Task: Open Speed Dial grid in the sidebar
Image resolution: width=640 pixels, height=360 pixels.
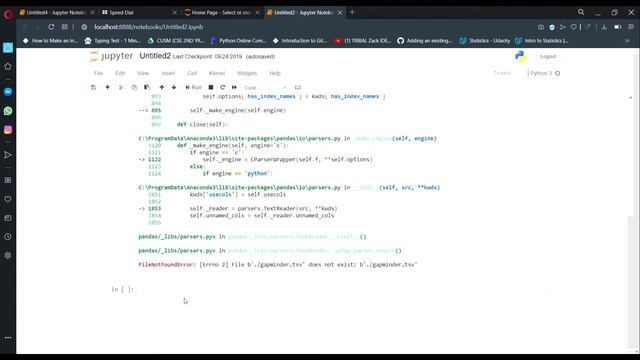Action: 8,180
